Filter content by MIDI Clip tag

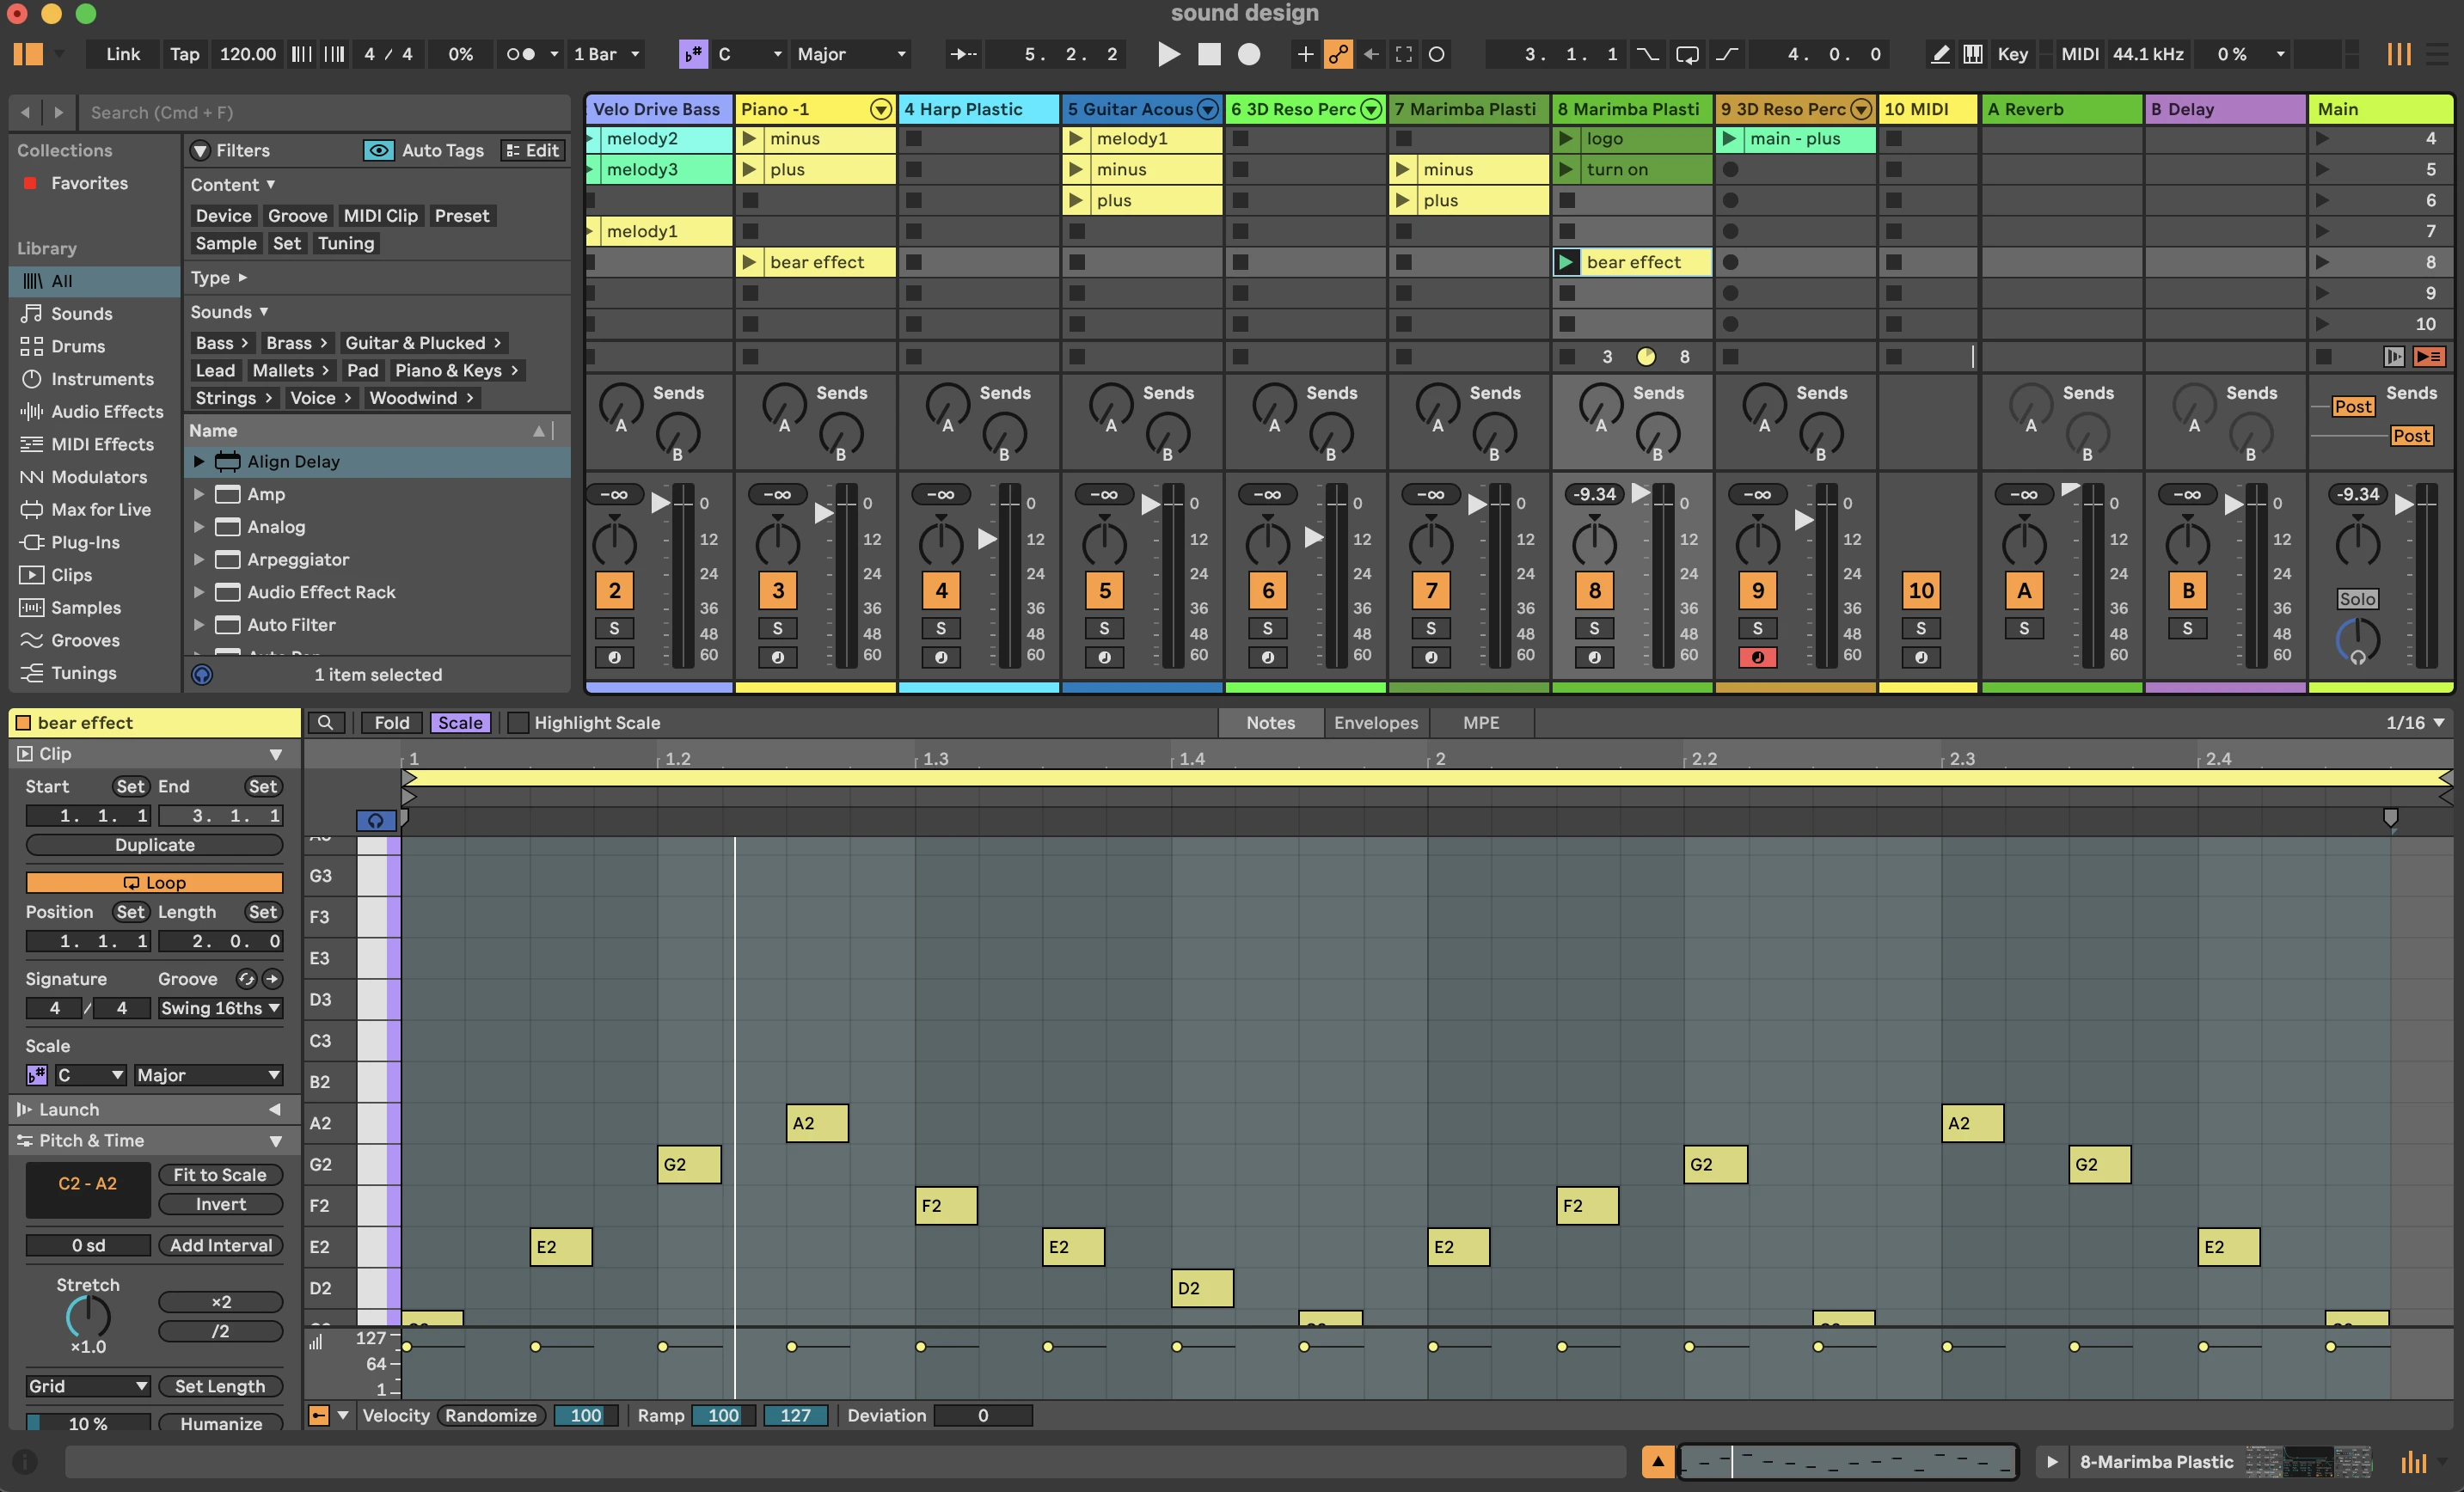[380, 215]
